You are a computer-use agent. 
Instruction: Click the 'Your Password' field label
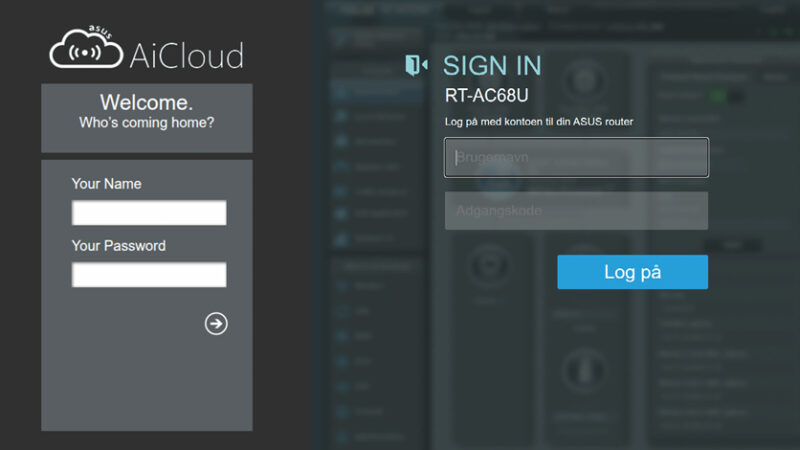[118, 246]
